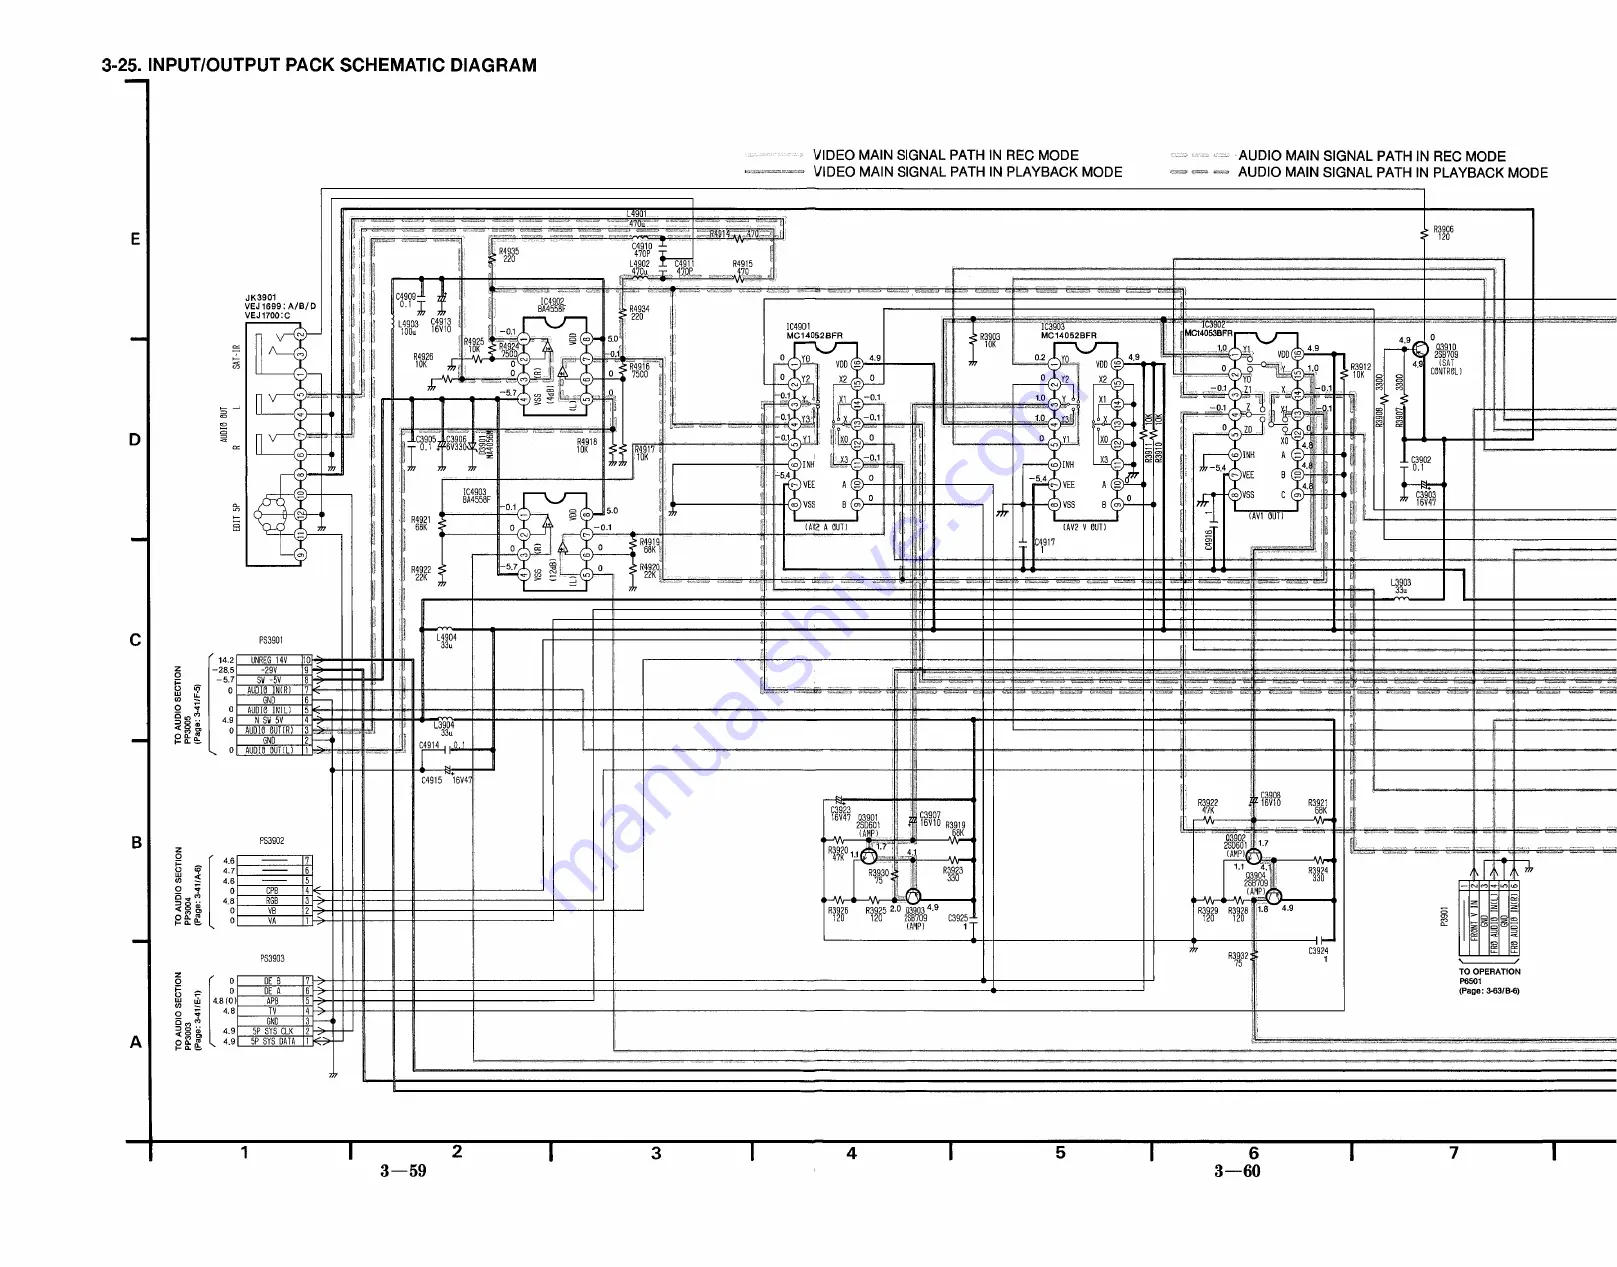Click page number '3—60'
1617x1267 pixels.
click(x=1237, y=1171)
